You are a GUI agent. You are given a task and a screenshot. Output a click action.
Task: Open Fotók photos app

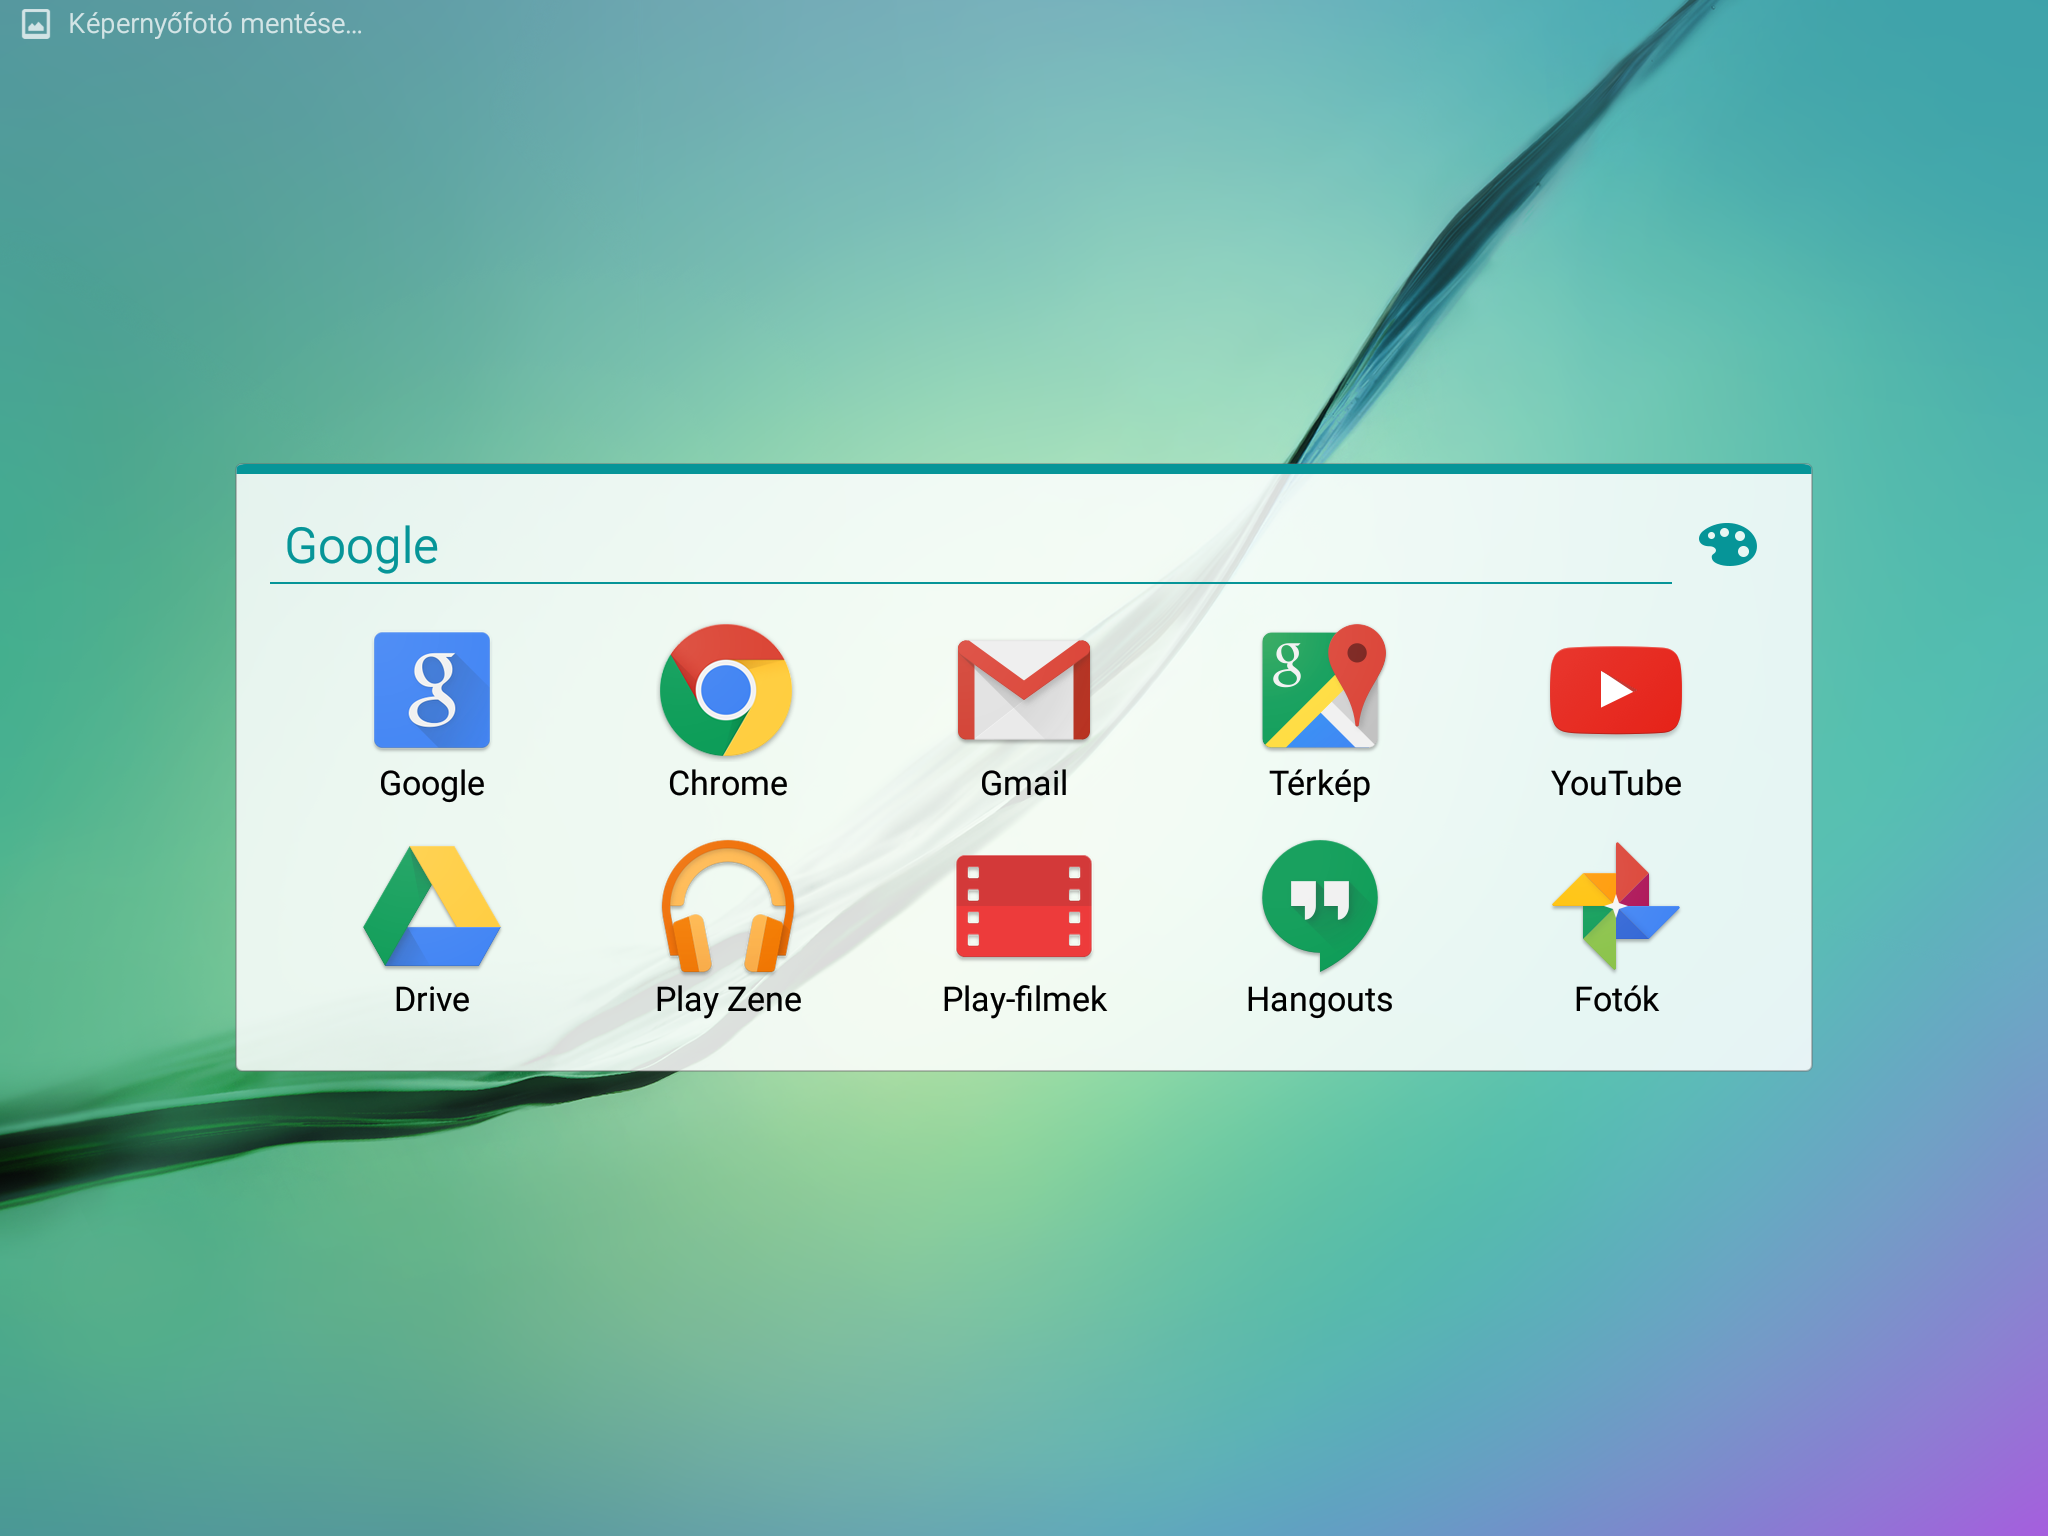pyautogui.click(x=1615, y=906)
